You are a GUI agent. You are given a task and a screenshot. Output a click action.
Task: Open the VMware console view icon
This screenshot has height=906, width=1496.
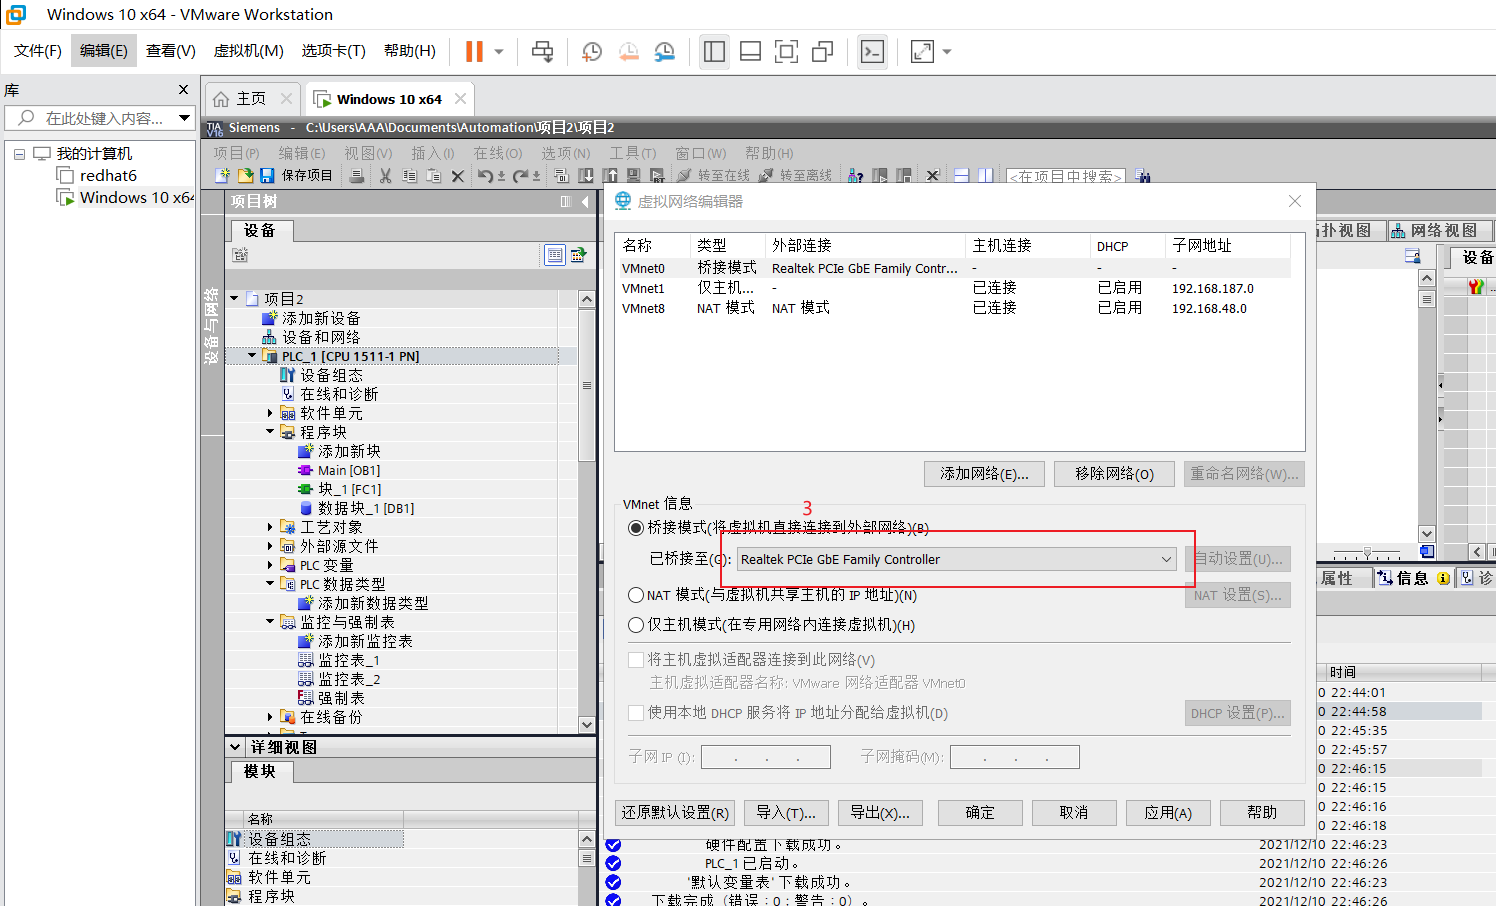pyautogui.click(x=872, y=51)
